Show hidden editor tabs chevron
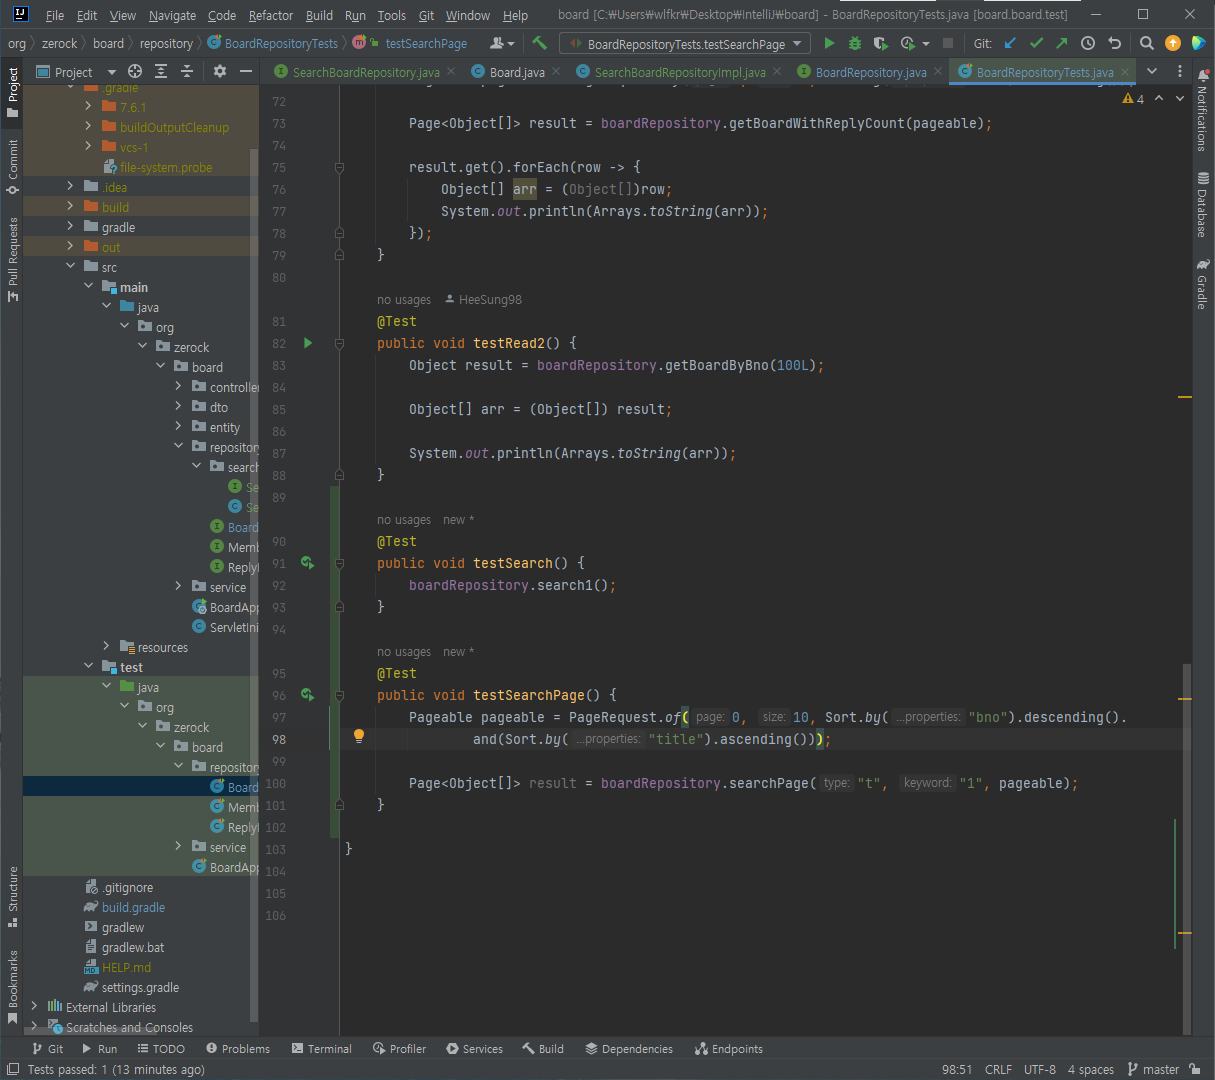 [x=1152, y=71]
